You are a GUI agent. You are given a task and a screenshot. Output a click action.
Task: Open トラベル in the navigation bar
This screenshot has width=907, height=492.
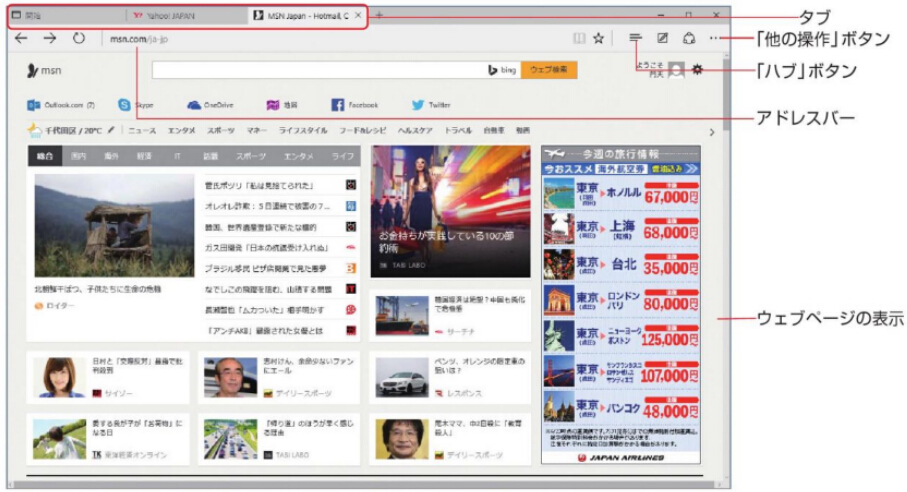458,131
